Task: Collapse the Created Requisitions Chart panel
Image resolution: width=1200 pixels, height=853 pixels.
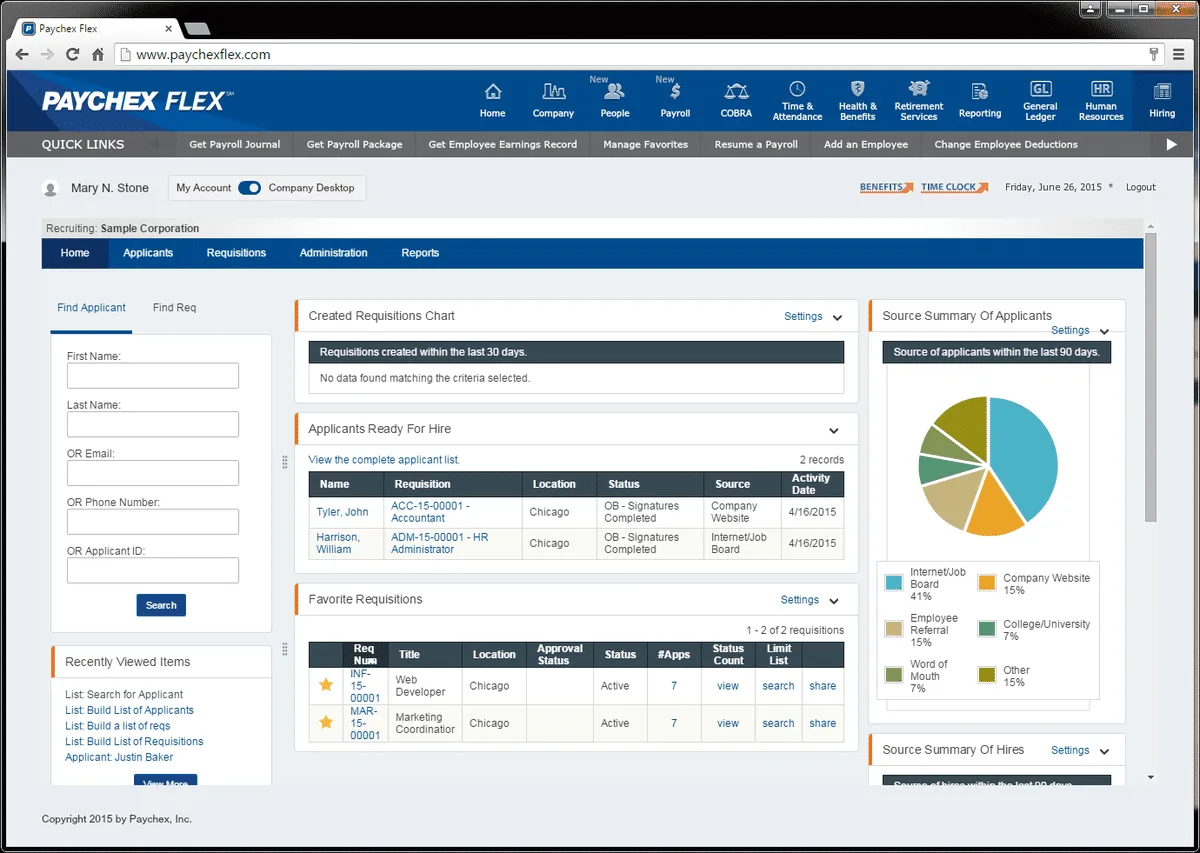Action: pyautogui.click(x=837, y=318)
